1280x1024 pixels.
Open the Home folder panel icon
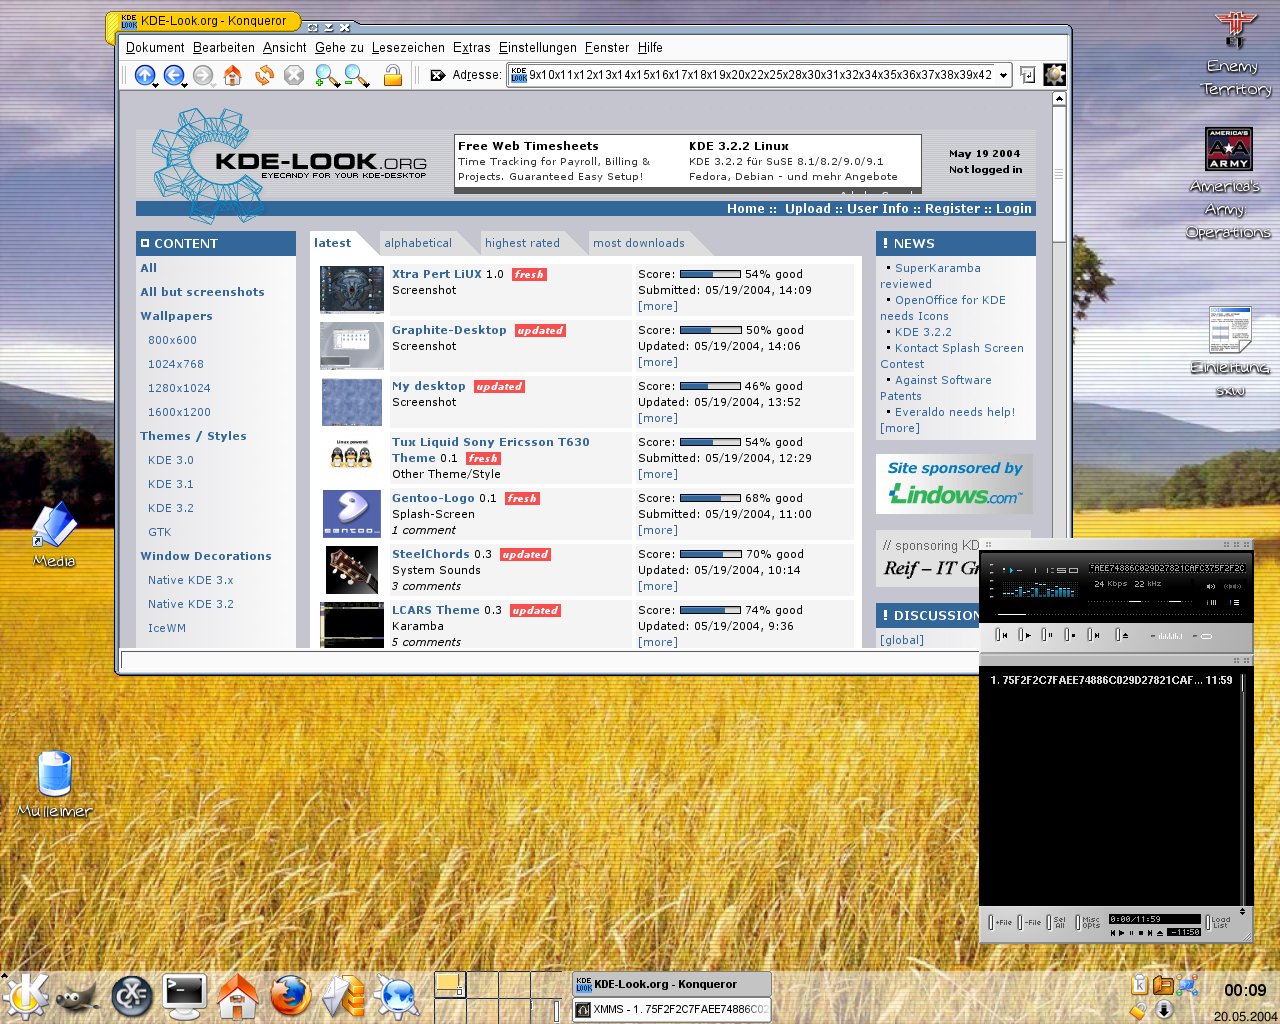pos(238,995)
